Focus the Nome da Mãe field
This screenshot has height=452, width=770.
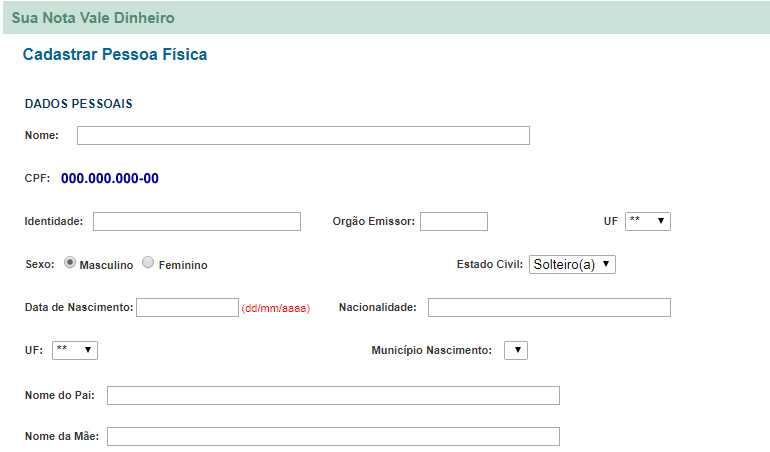pos(333,436)
